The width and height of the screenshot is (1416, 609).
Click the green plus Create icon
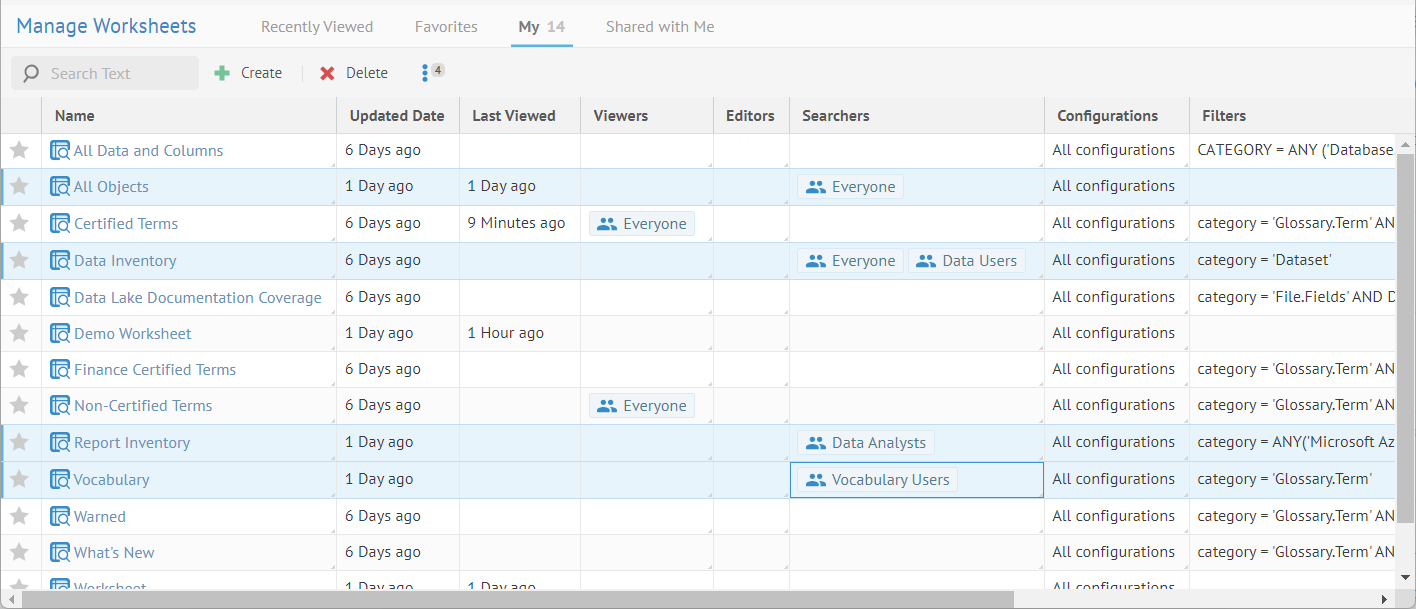point(222,73)
